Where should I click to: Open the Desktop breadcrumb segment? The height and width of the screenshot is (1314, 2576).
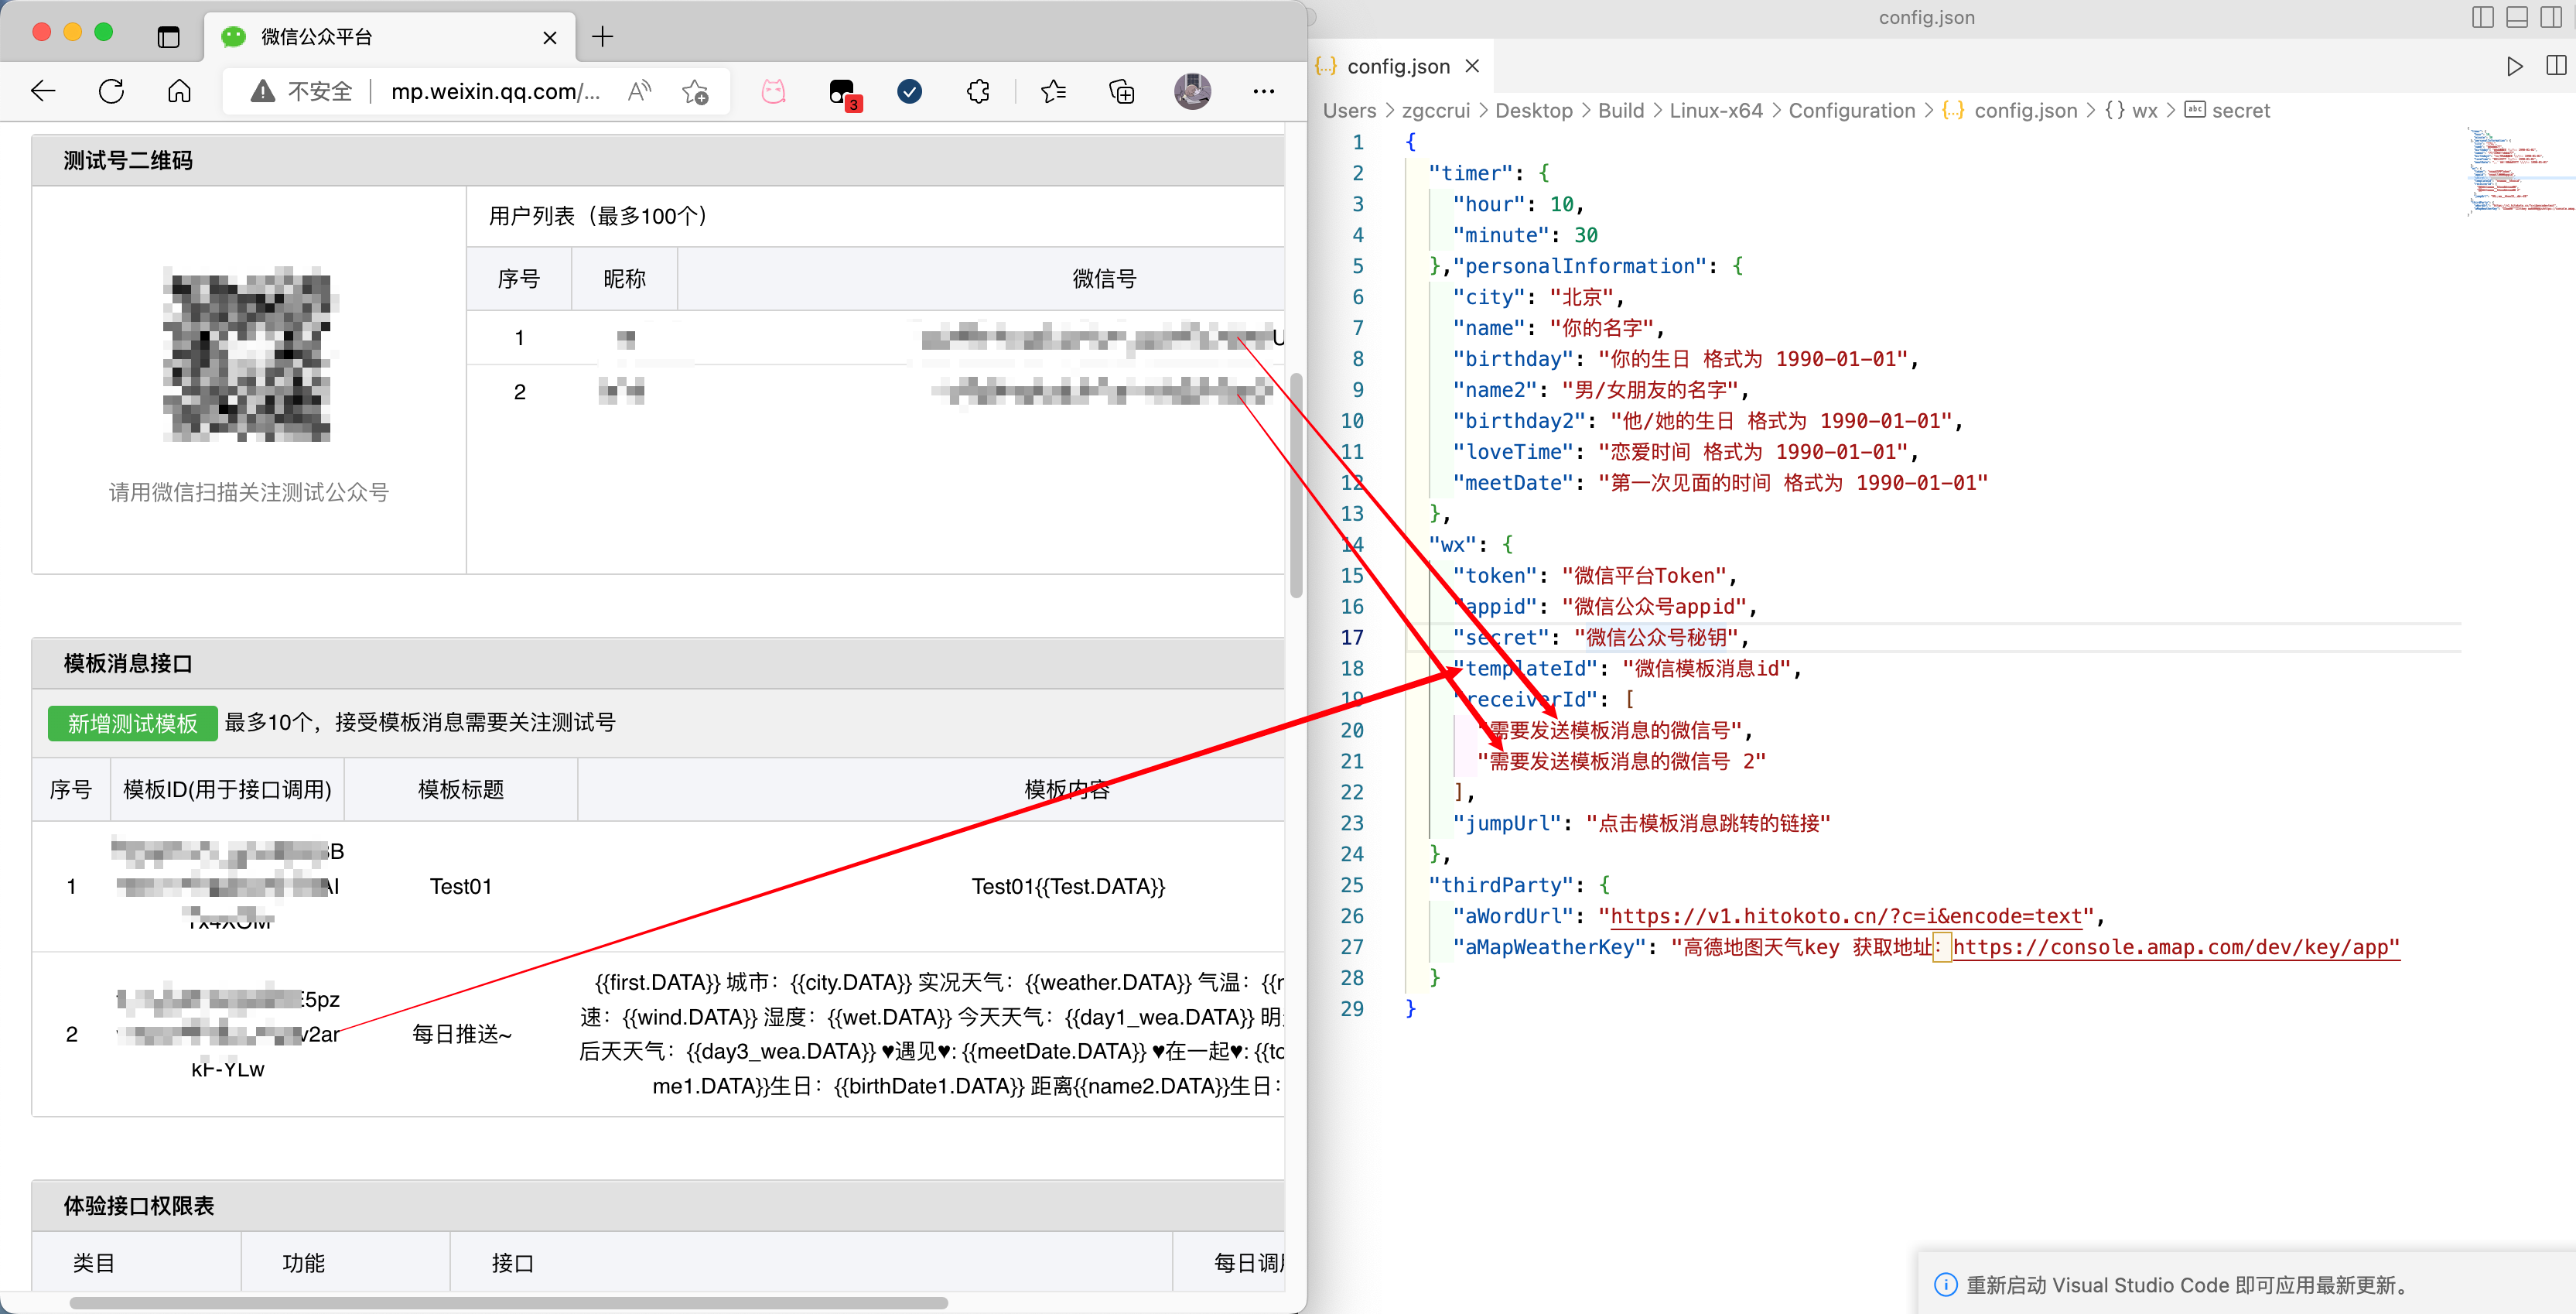click(x=1534, y=111)
